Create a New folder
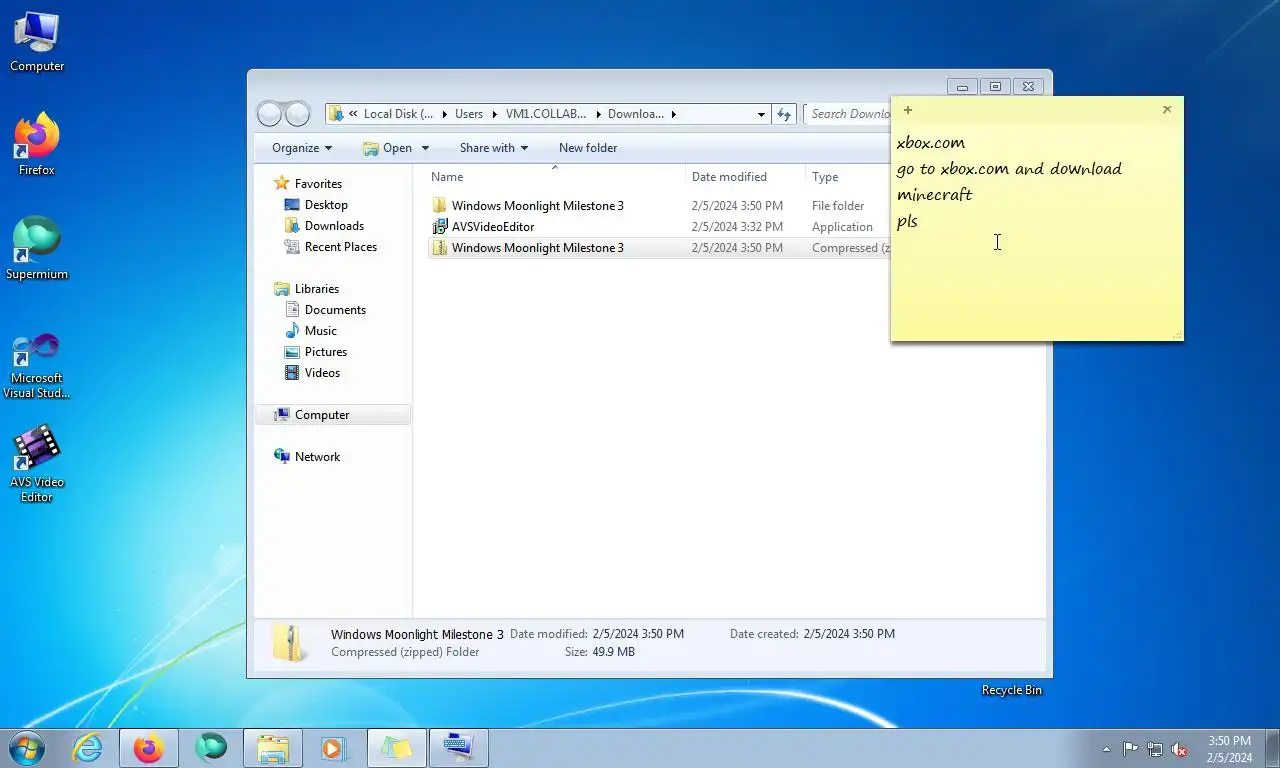Screen dimensions: 1280x768 588,148
